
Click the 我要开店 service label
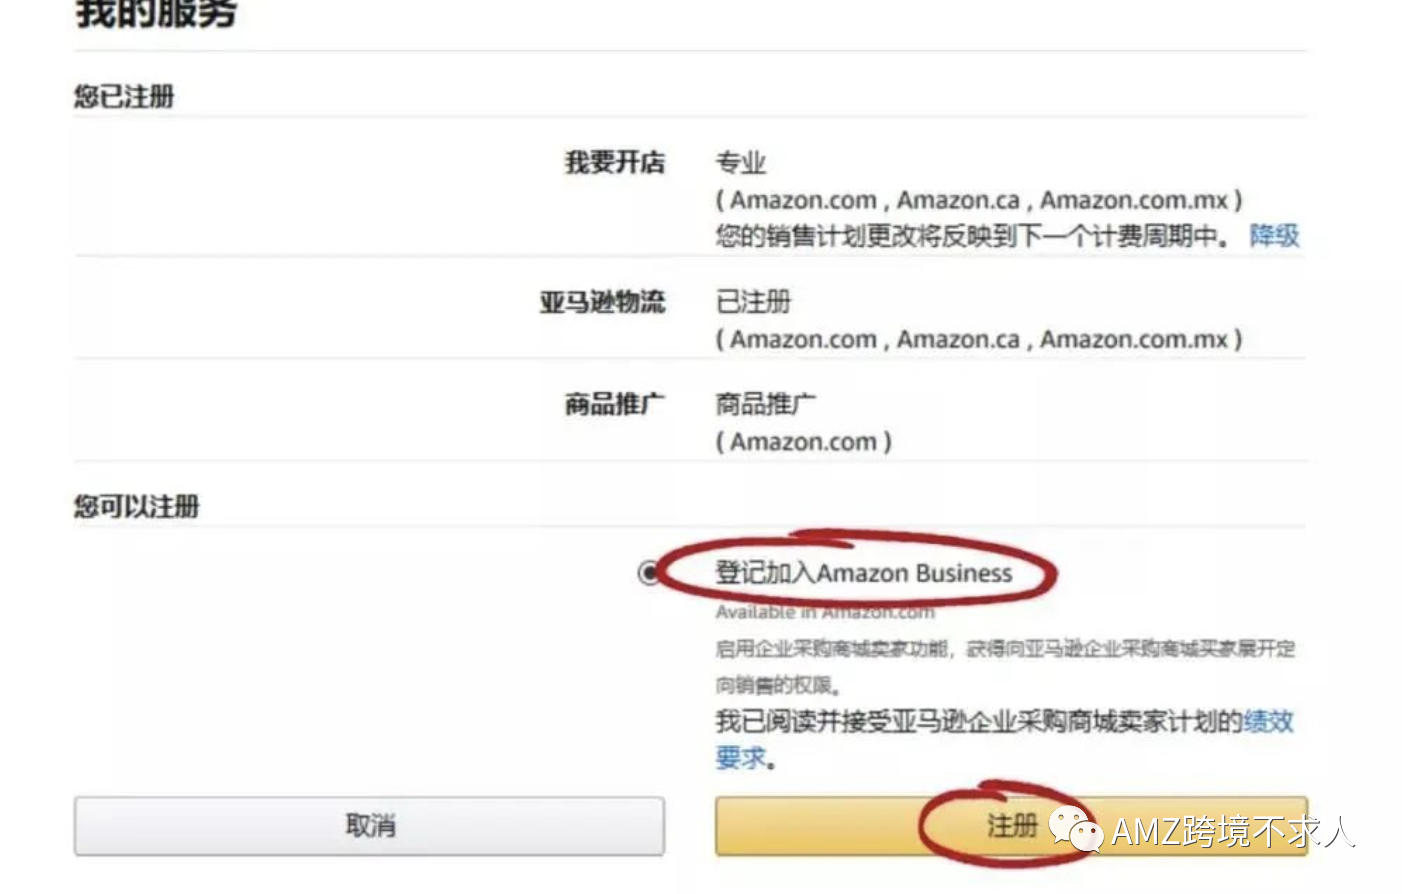(x=613, y=162)
